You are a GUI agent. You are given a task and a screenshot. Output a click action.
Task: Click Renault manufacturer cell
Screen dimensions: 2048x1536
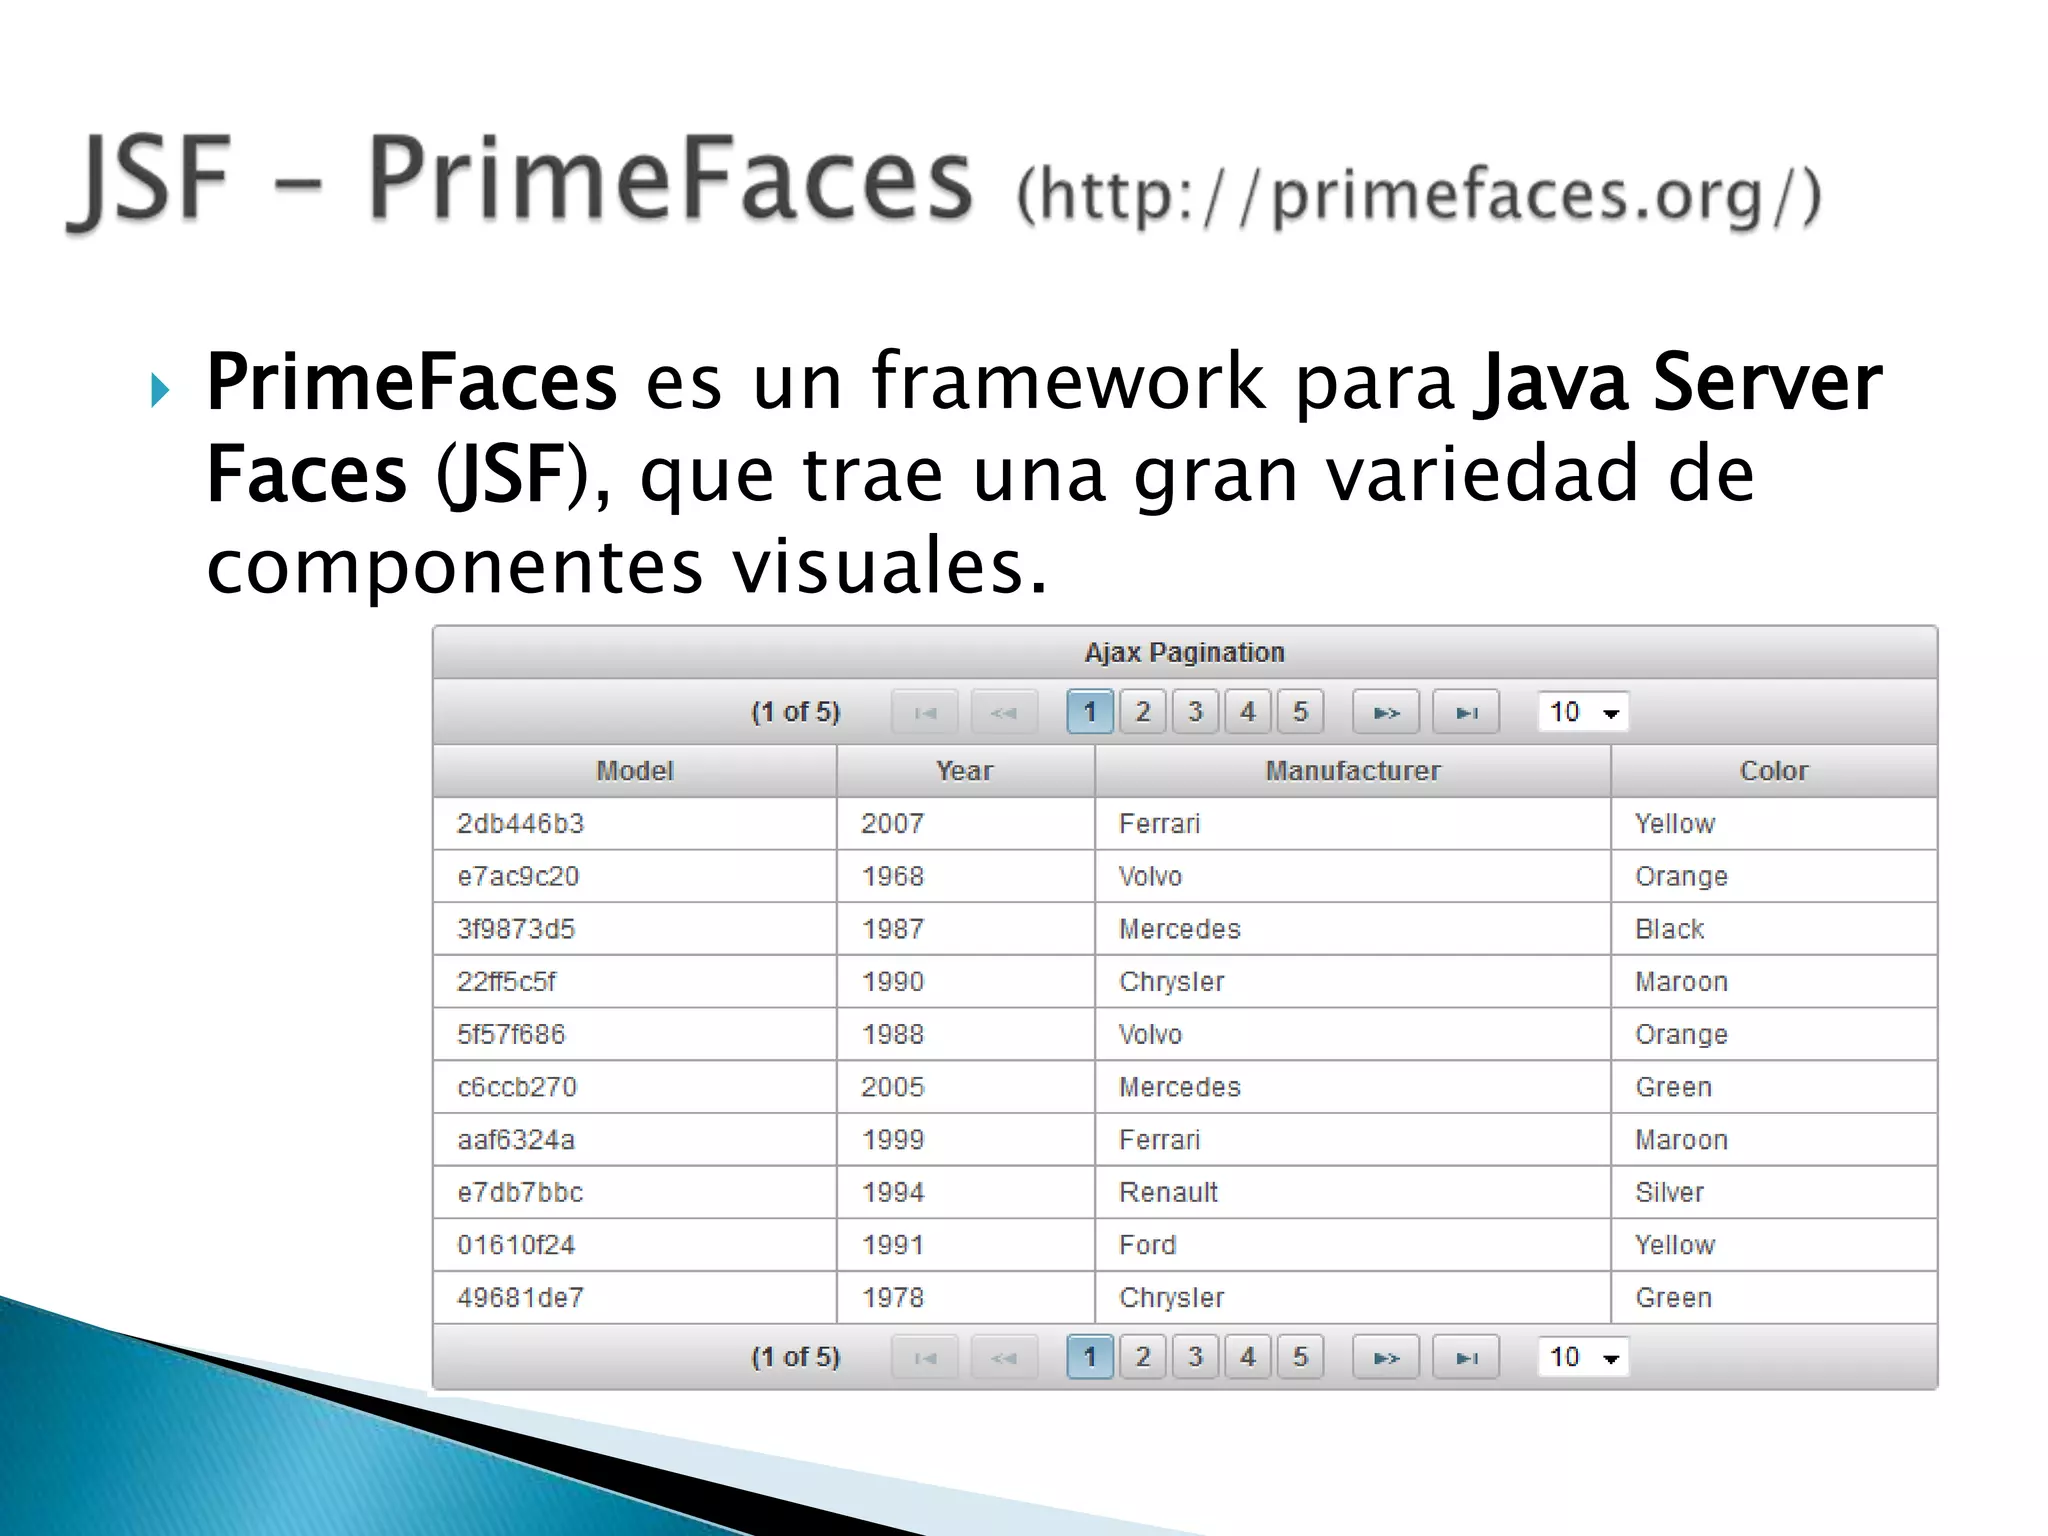[x=1353, y=1193]
